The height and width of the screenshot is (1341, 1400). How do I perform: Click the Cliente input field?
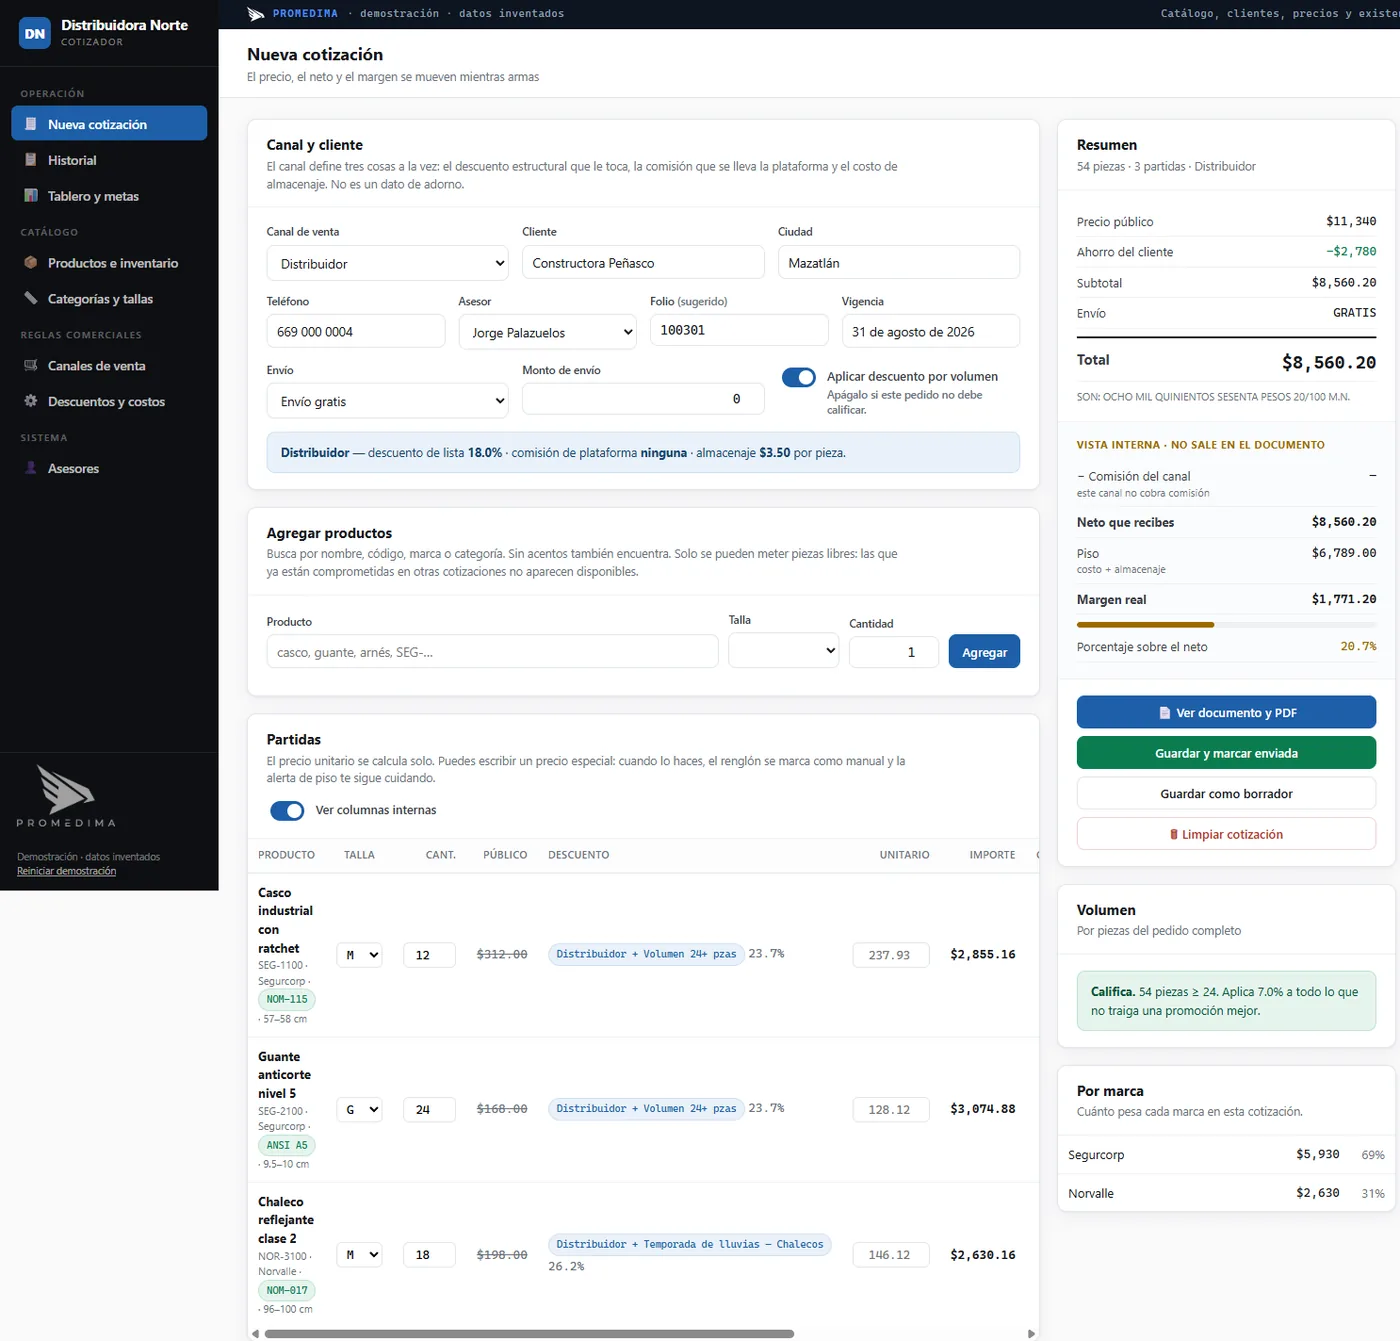pyautogui.click(x=643, y=262)
